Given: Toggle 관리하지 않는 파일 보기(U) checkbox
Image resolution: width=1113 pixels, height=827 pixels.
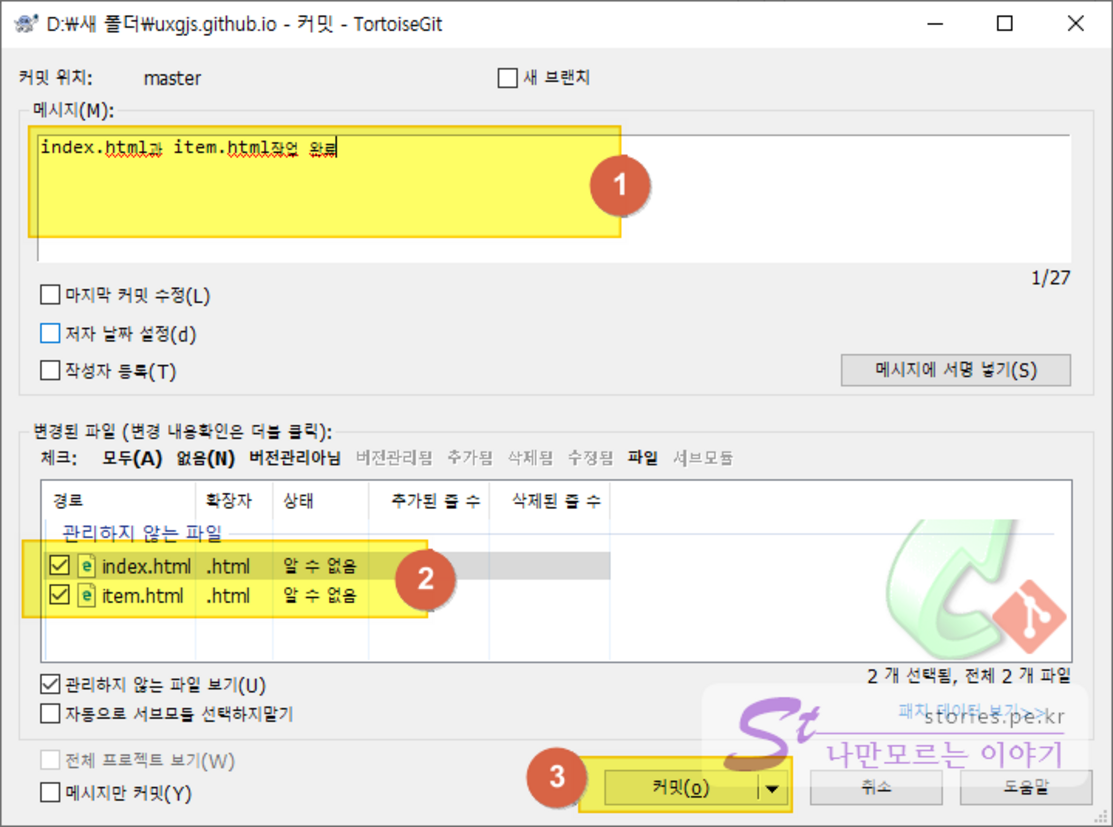Looking at the screenshot, I should (x=50, y=685).
